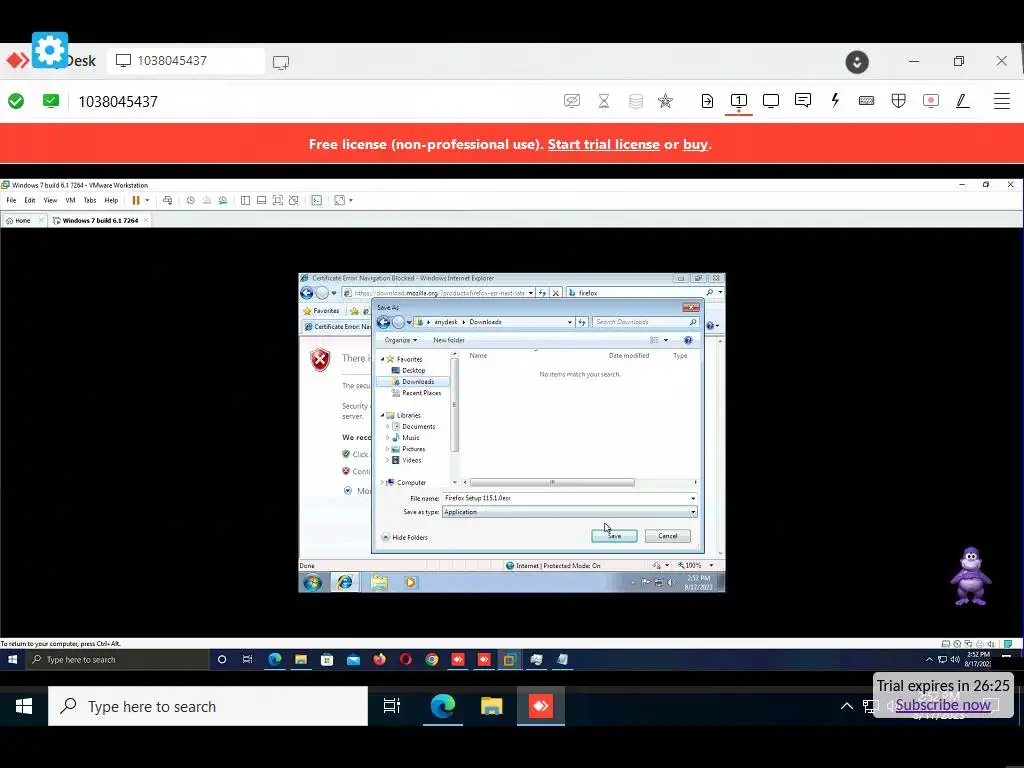Screen dimensions: 1024x768
Task: Click the AnyDesk actions lightning icon
Action: tap(835, 101)
